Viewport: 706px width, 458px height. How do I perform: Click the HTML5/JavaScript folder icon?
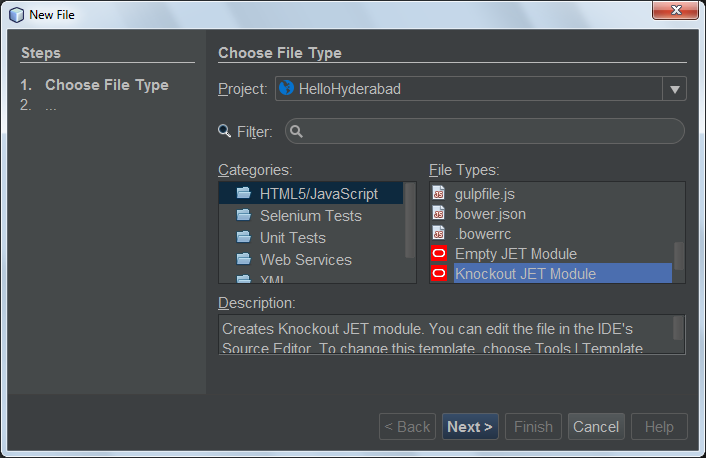[243, 193]
